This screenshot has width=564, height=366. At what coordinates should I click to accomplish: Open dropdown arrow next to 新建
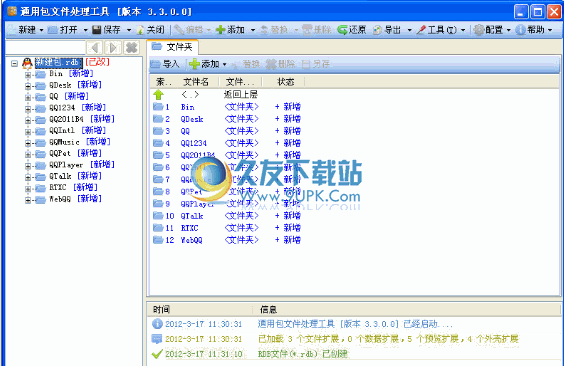pos(41,30)
